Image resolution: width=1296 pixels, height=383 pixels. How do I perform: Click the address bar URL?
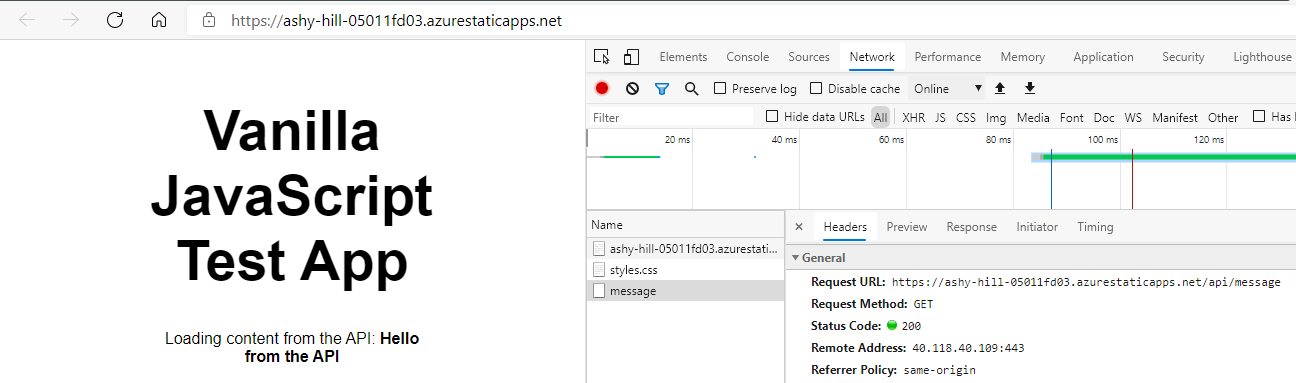[x=396, y=20]
